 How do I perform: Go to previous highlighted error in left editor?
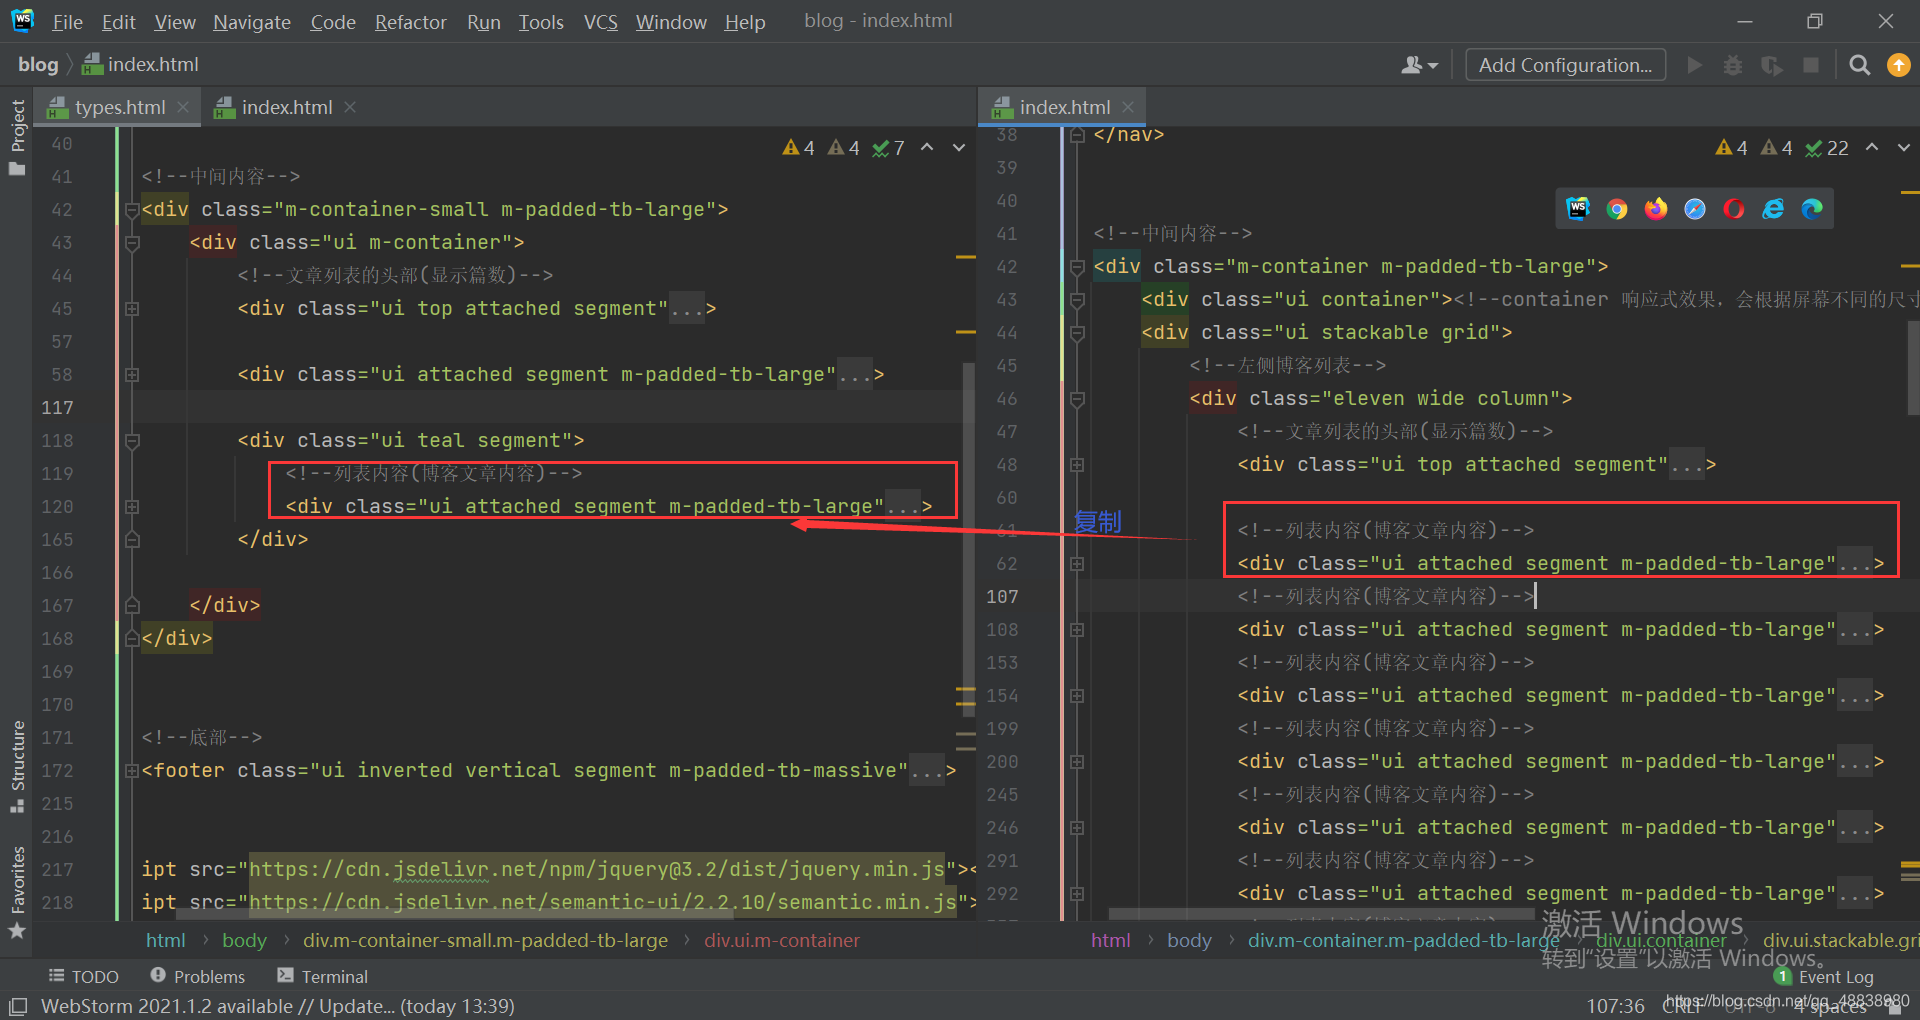point(927,148)
